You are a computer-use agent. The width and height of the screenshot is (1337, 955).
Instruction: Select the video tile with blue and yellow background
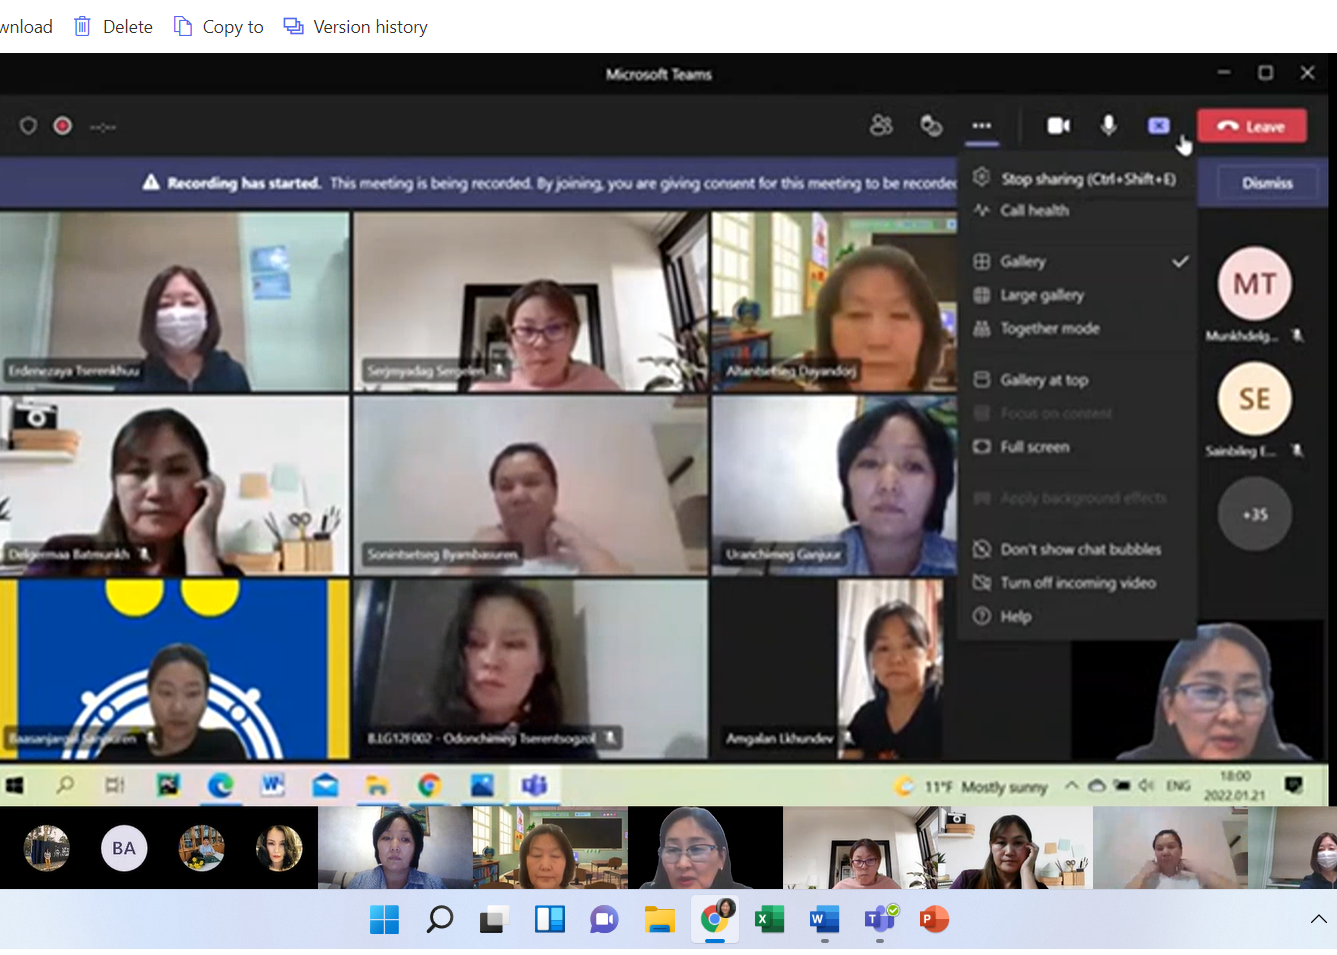(x=174, y=669)
